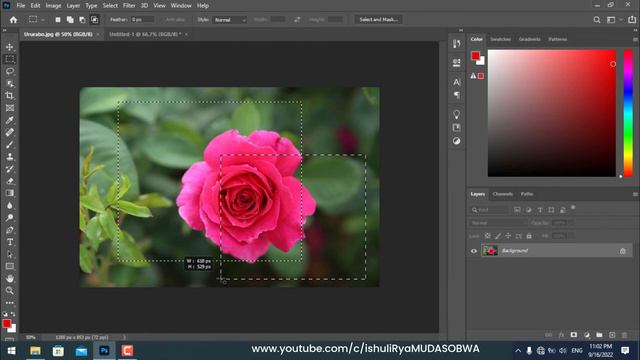Select the Object Selection tool
Image resolution: width=640 pixels, height=360 pixels.
coord(9,84)
